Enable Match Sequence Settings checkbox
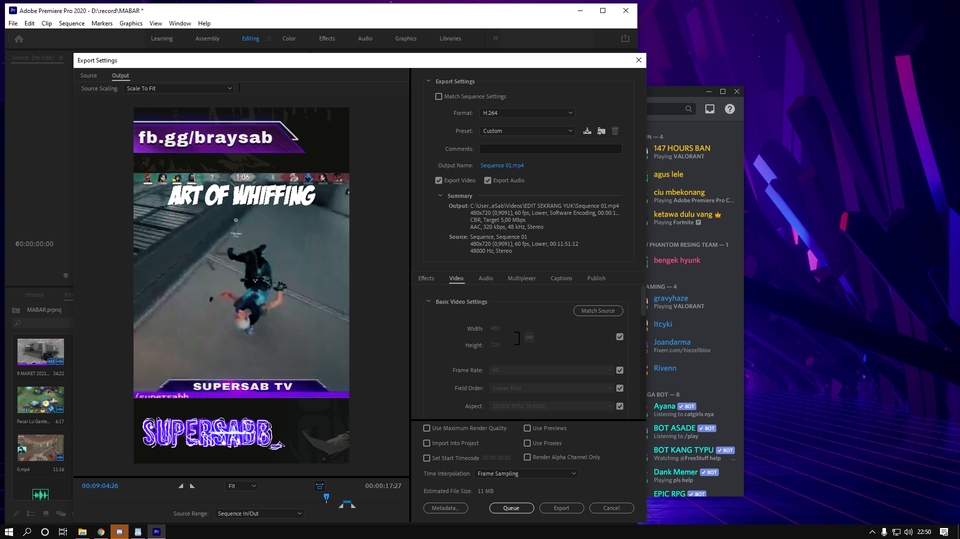960x539 pixels. [438, 97]
